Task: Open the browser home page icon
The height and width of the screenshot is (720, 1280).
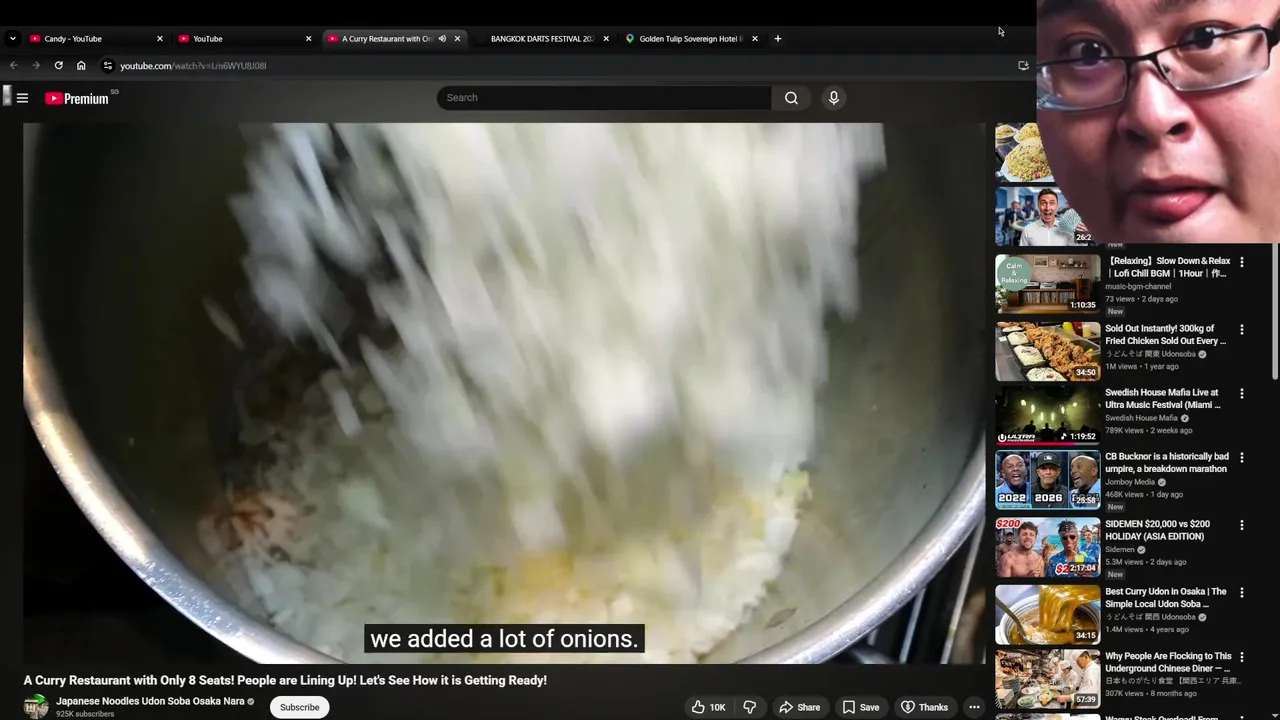Action: click(x=81, y=66)
